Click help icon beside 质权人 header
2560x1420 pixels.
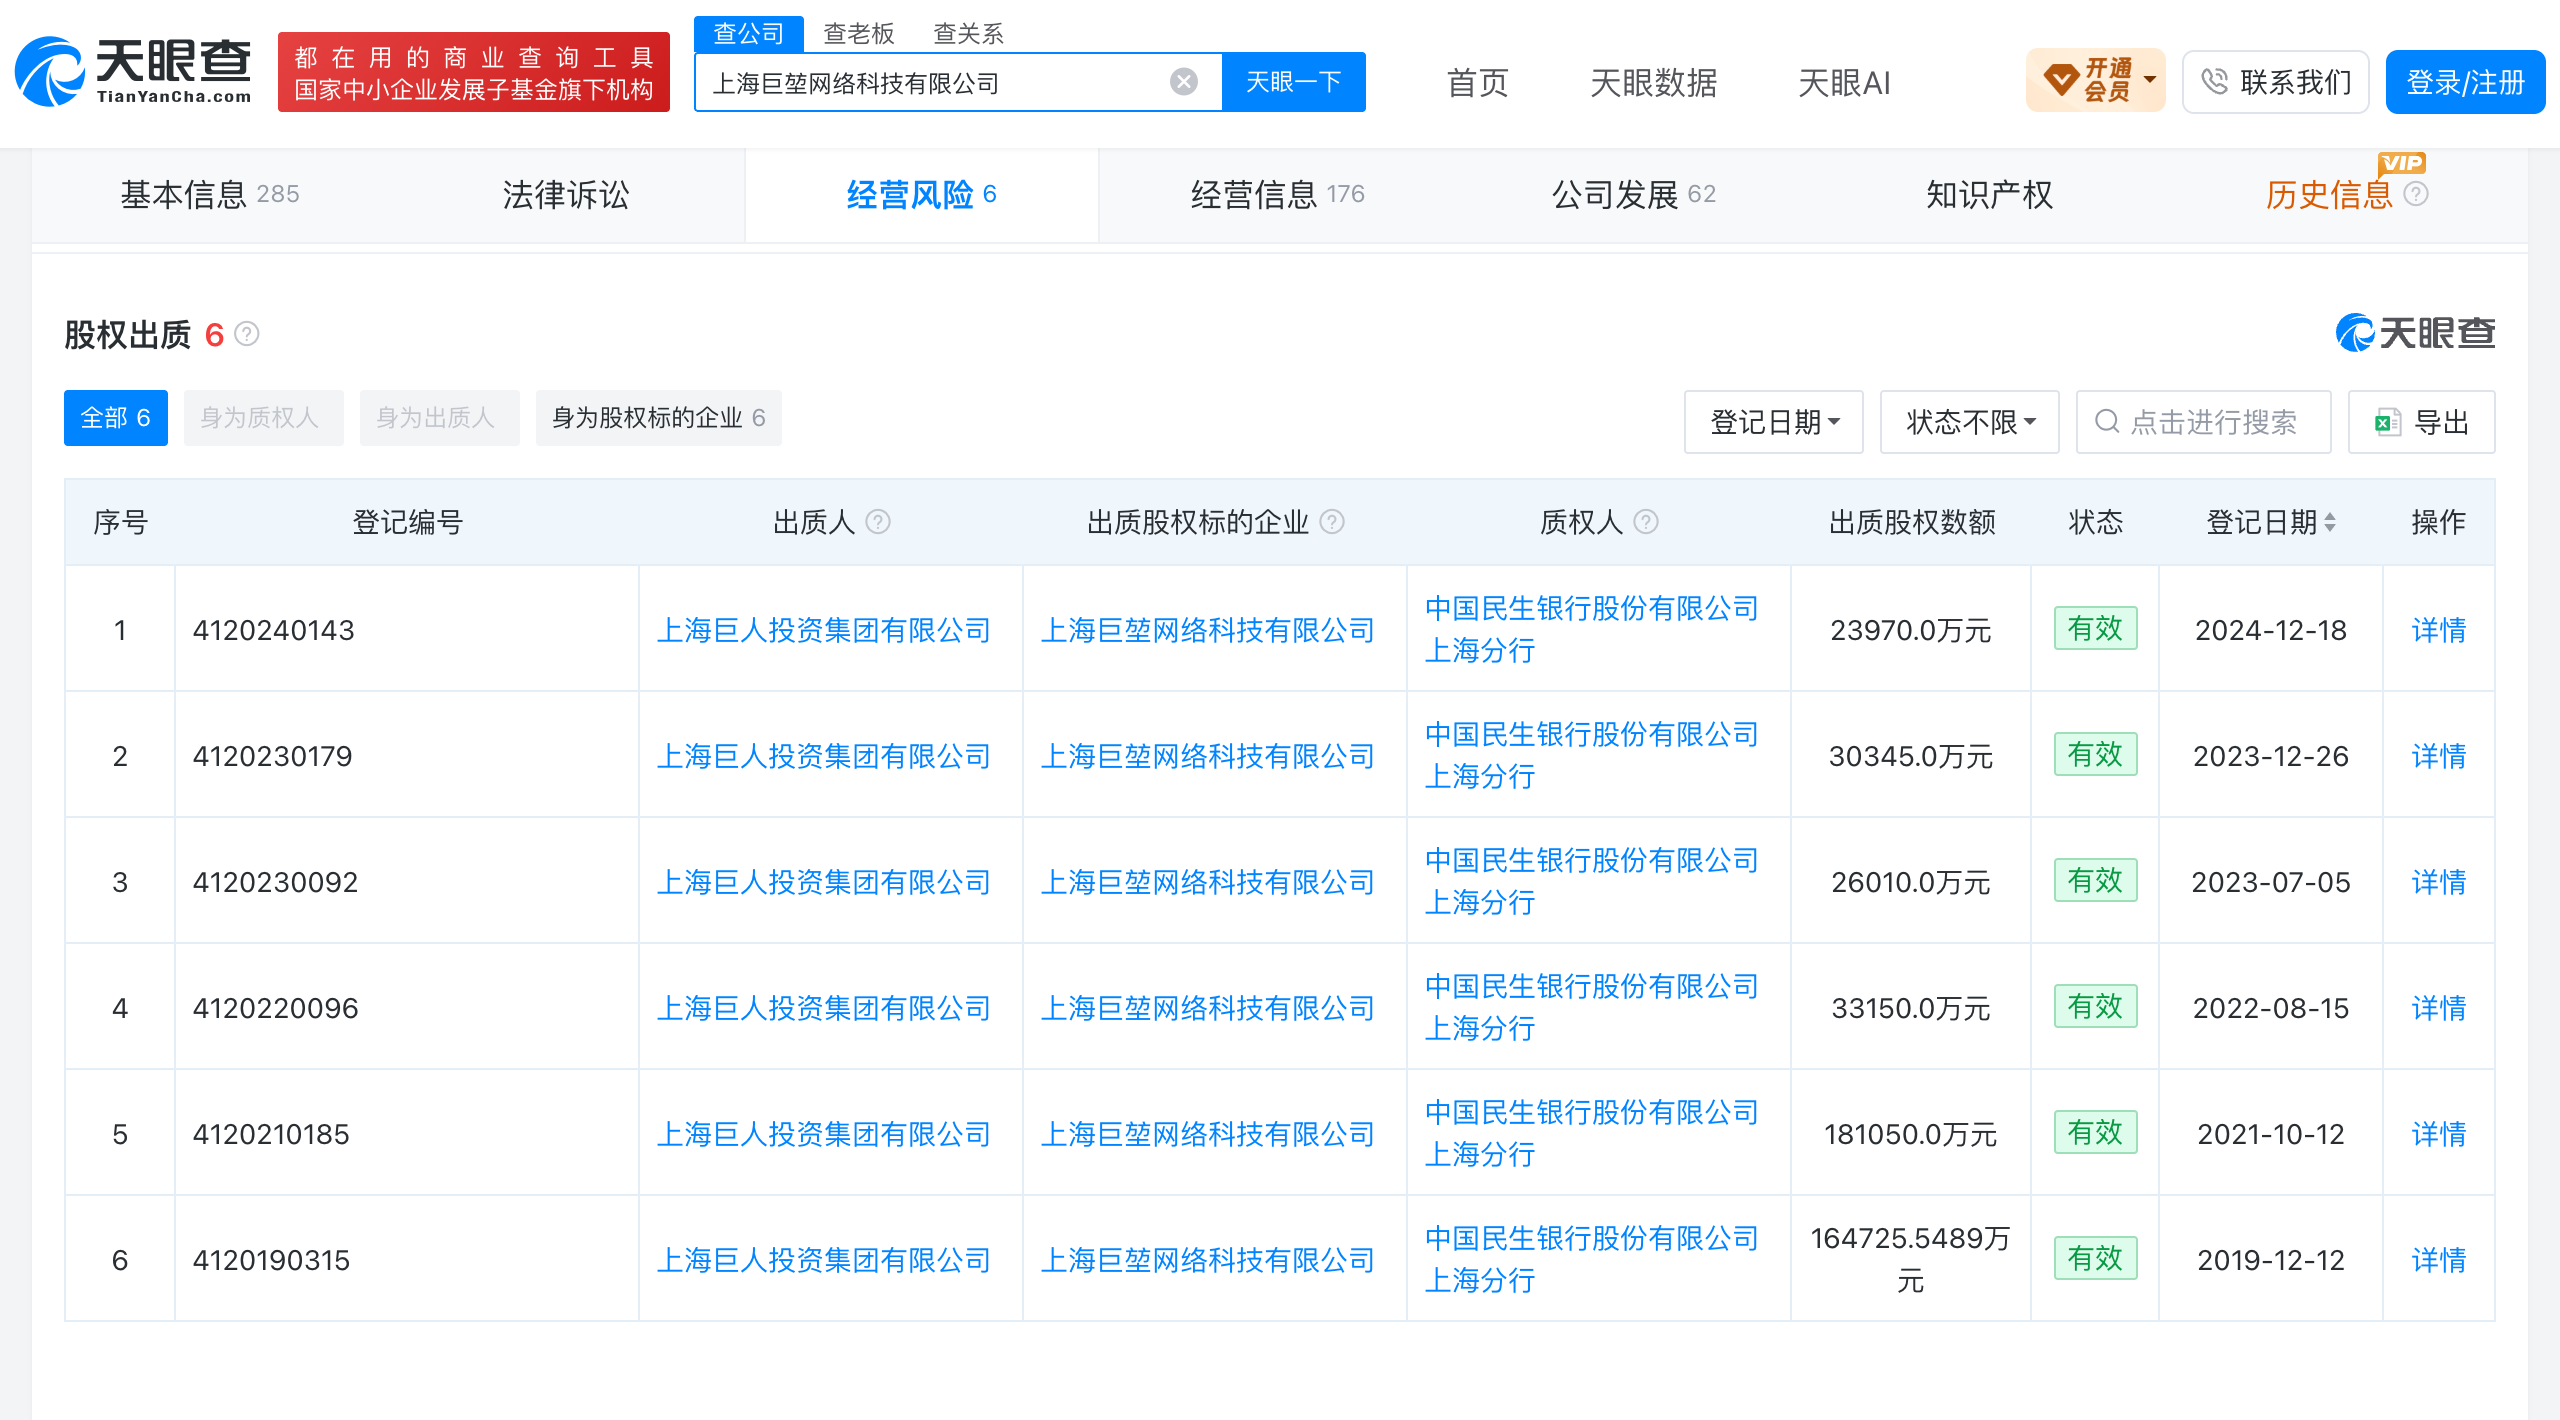[1646, 522]
